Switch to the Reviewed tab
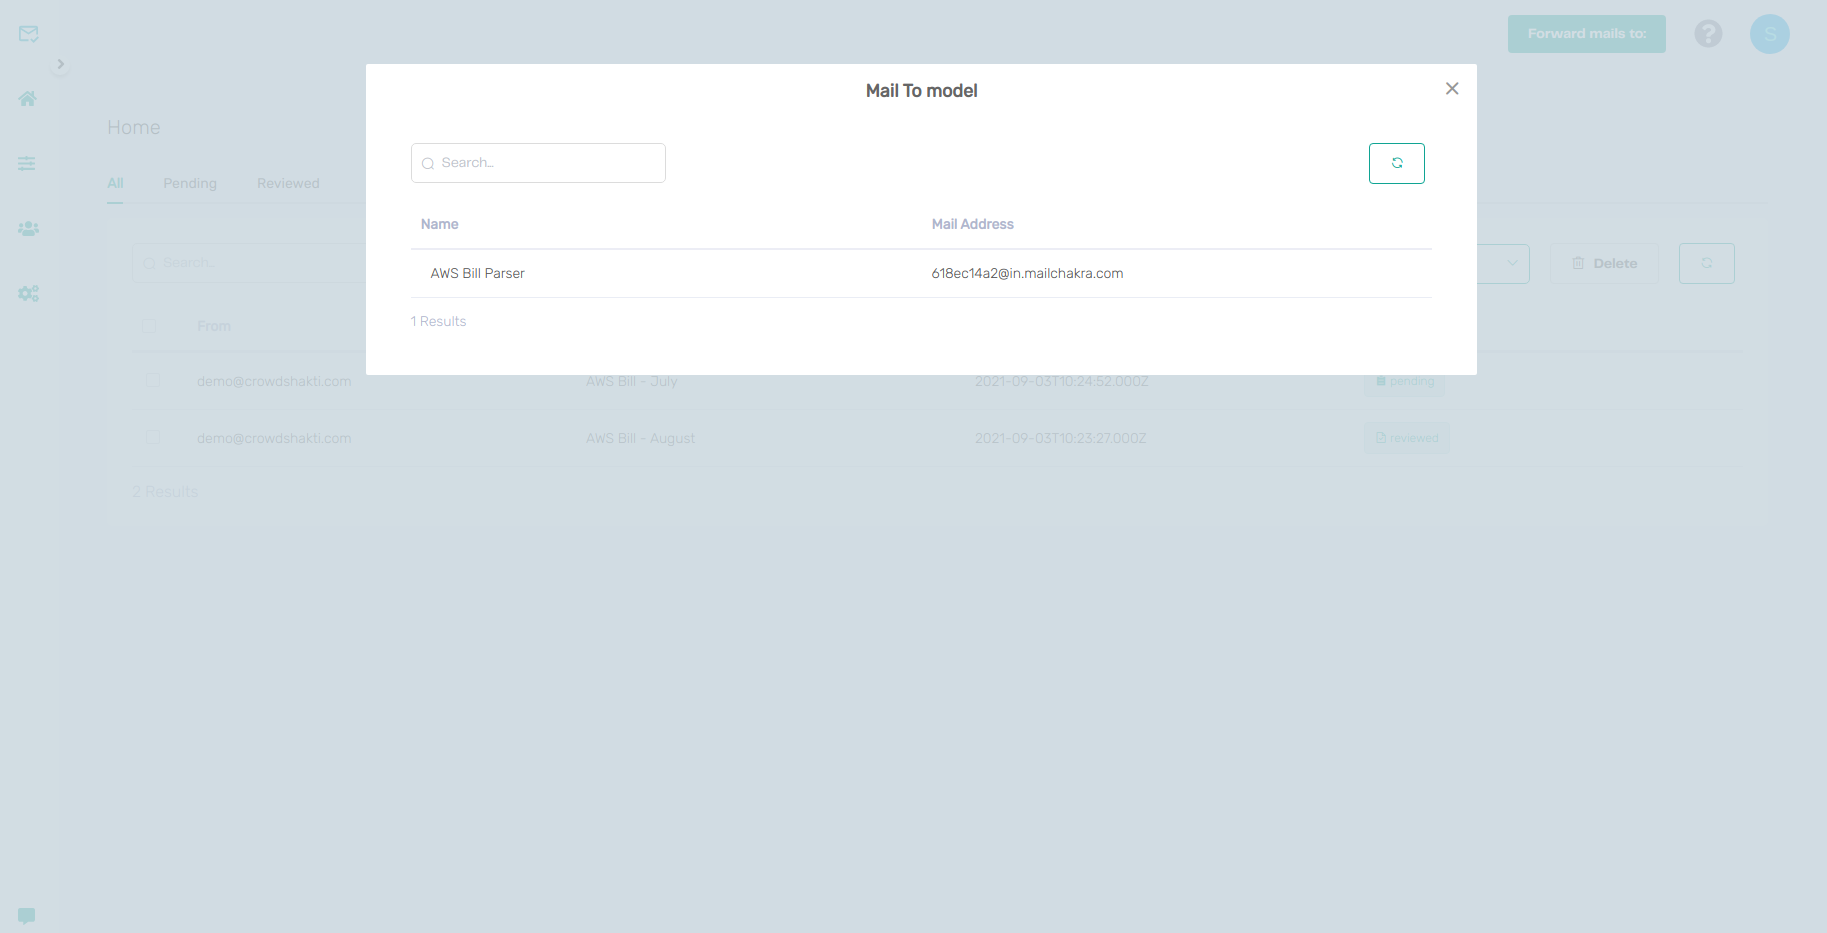Viewport: 1827px width, 933px height. (288, 183)
